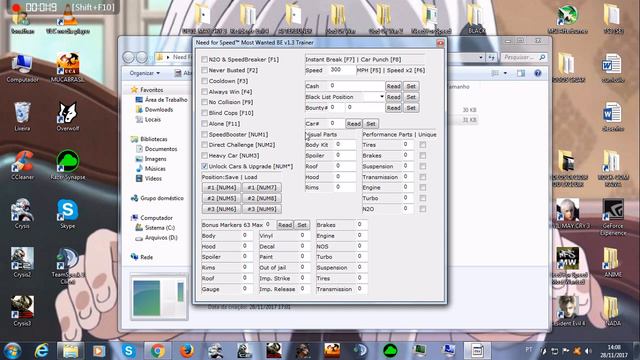This screenshot has width=640, height=360.
Task: Open the ANIME folder on desktop
Action: click(613, 262)
